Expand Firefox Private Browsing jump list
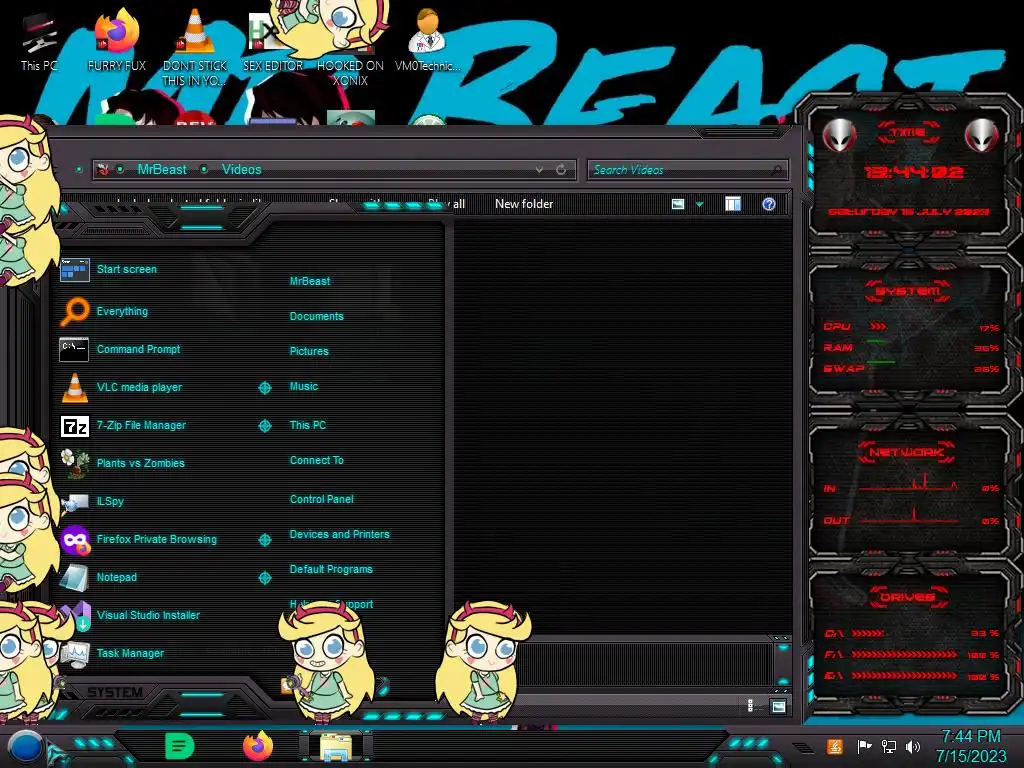 tap(264, 540)
